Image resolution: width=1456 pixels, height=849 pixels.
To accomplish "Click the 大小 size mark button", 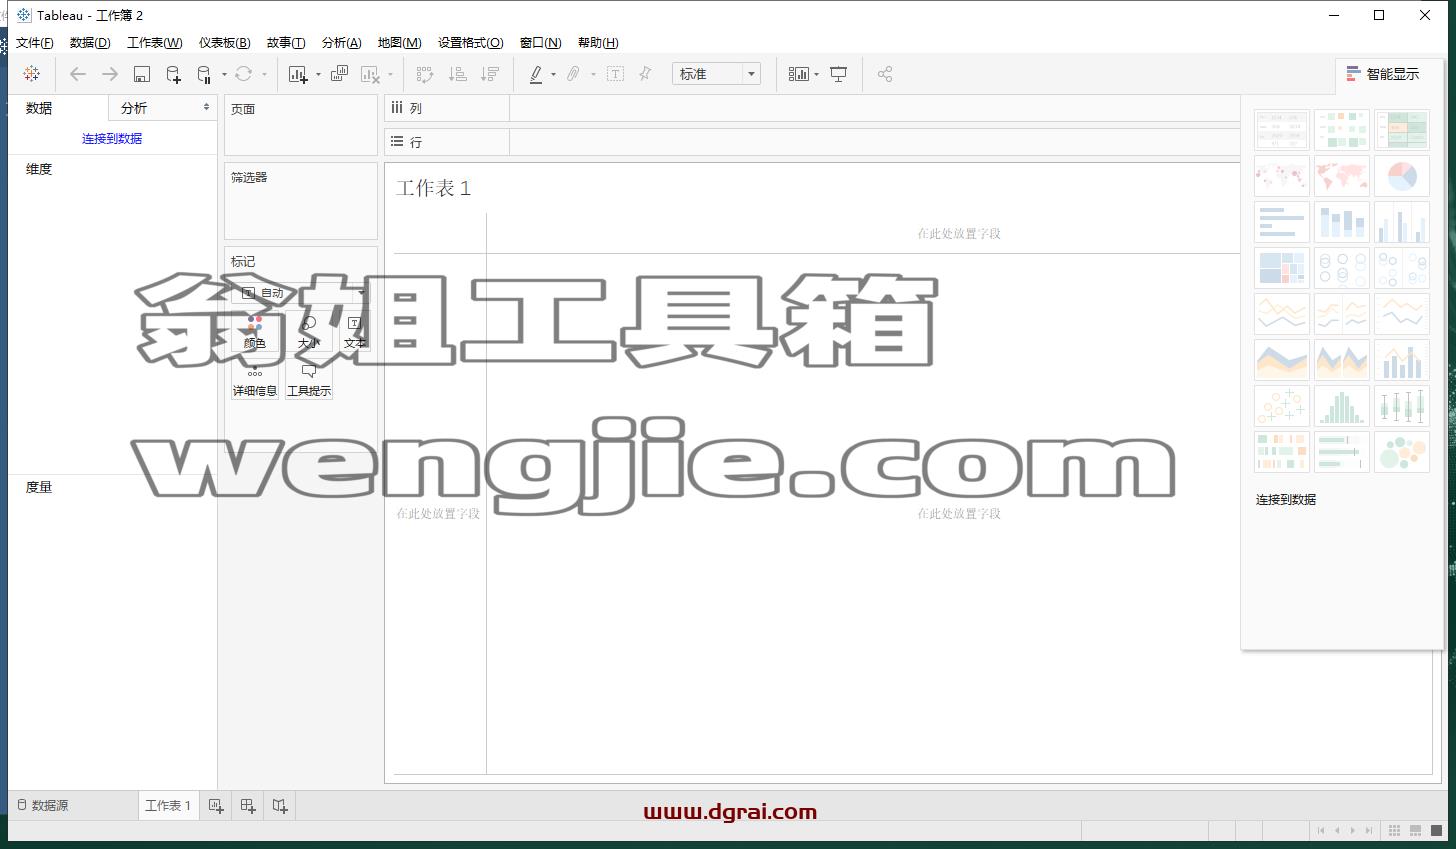I will pyautogui.click(x=309, y=331).
